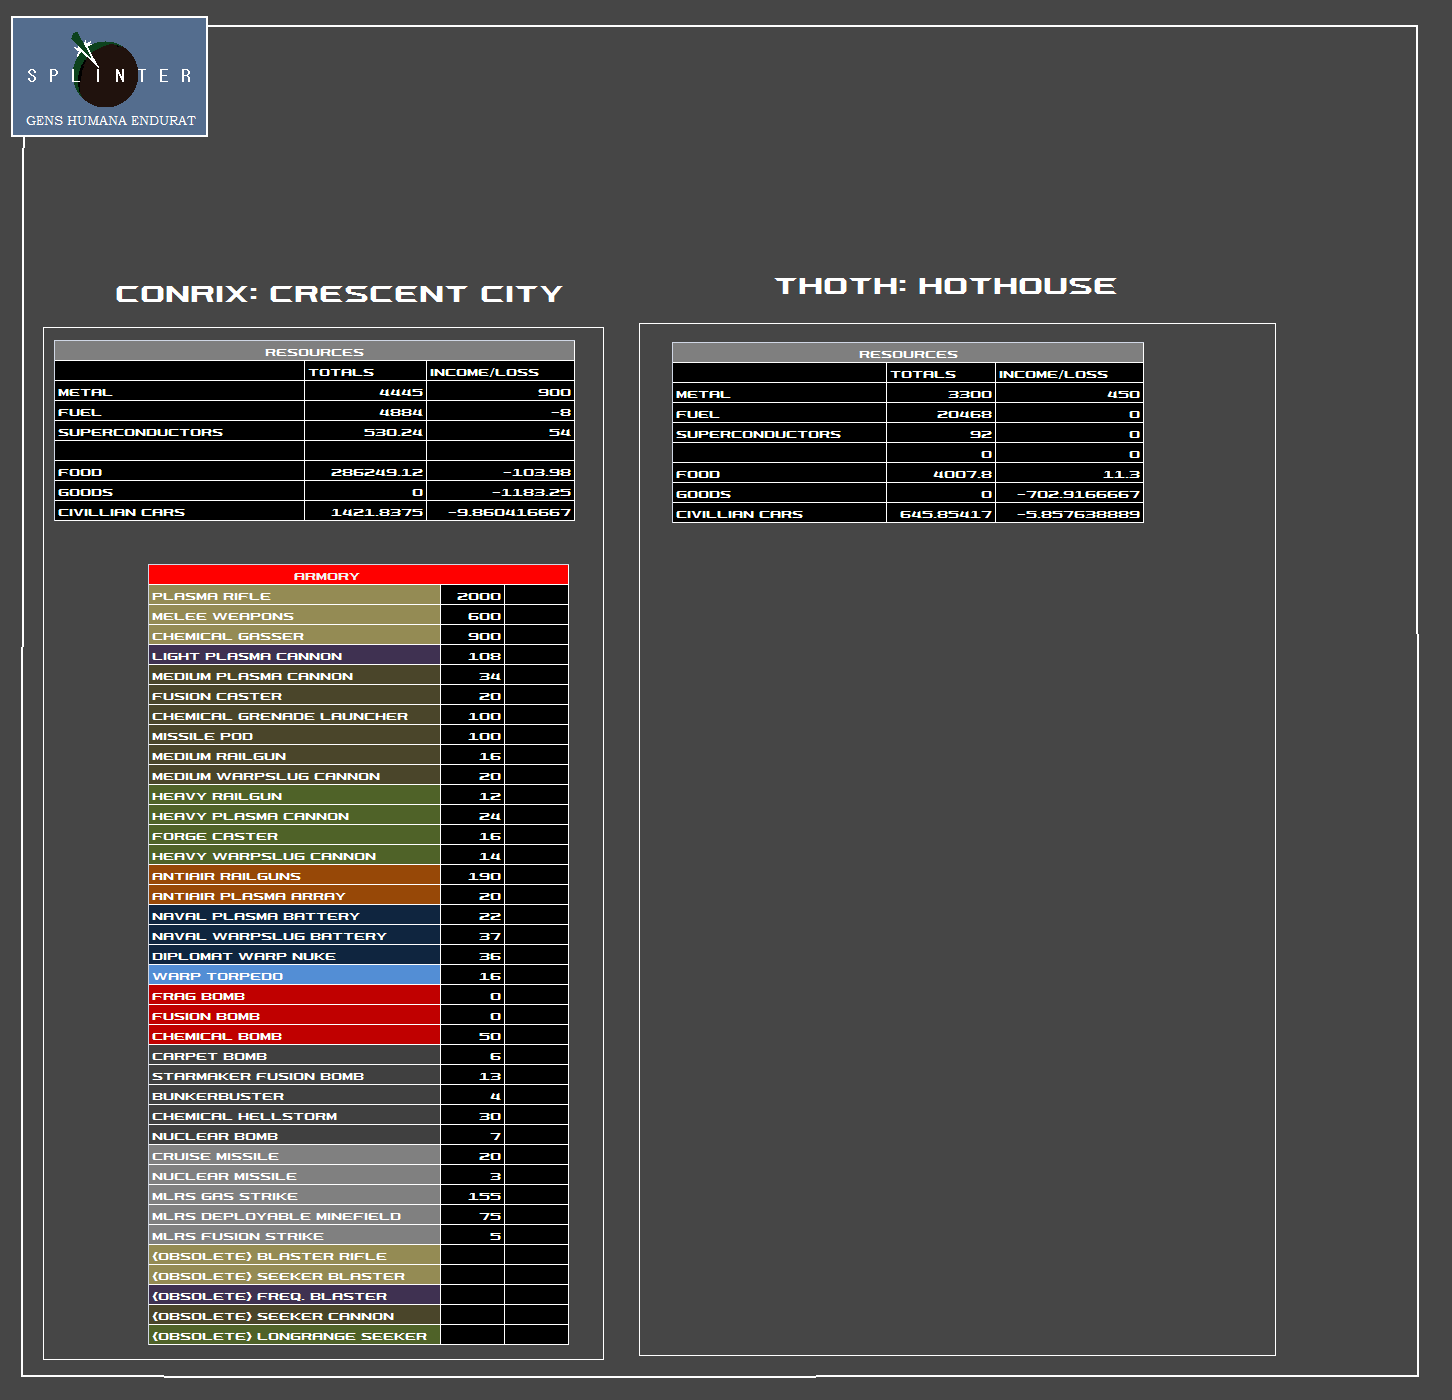Viewport: 1452px width, 1400px height.
Task: Click the red Armory table header
Action: (358, 575)
